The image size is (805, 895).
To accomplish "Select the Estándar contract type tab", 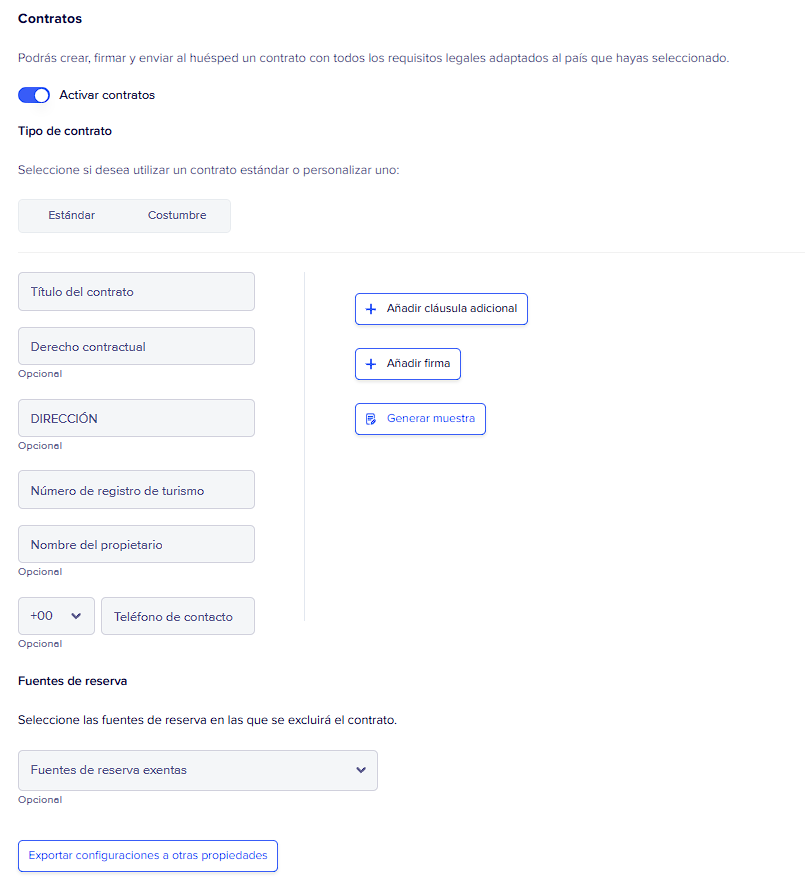I will click(x=72, y=215).
